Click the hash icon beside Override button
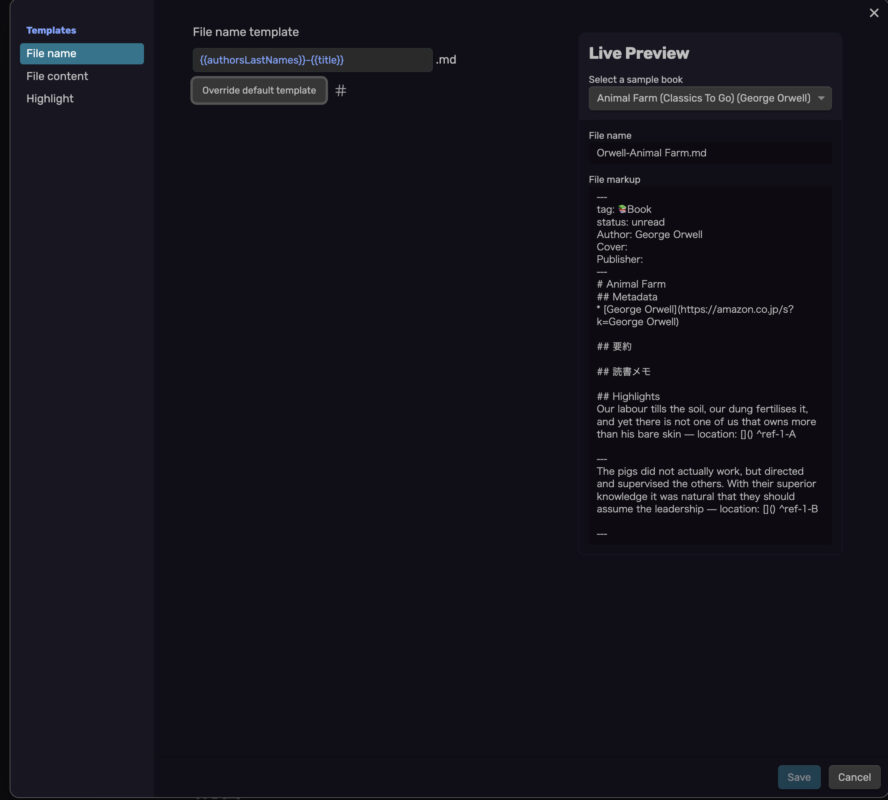Image resolution: width=888 pixels, height=800 pixels. click(341, 91)
